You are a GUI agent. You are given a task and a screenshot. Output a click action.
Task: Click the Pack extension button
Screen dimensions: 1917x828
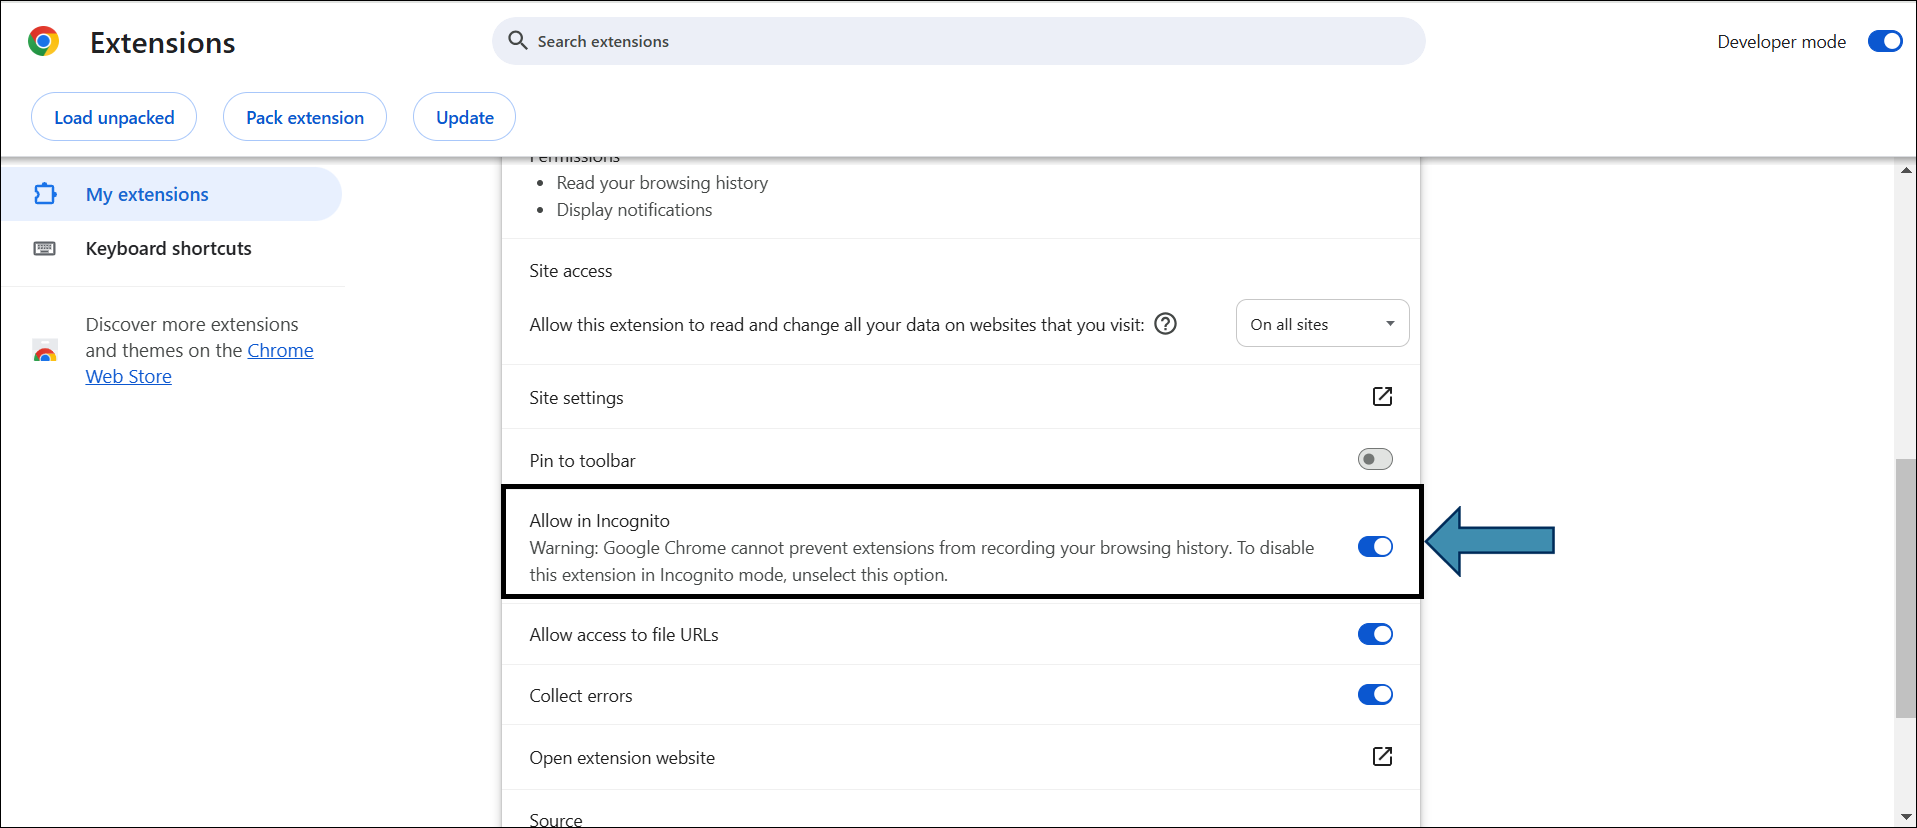click(305, 117)
